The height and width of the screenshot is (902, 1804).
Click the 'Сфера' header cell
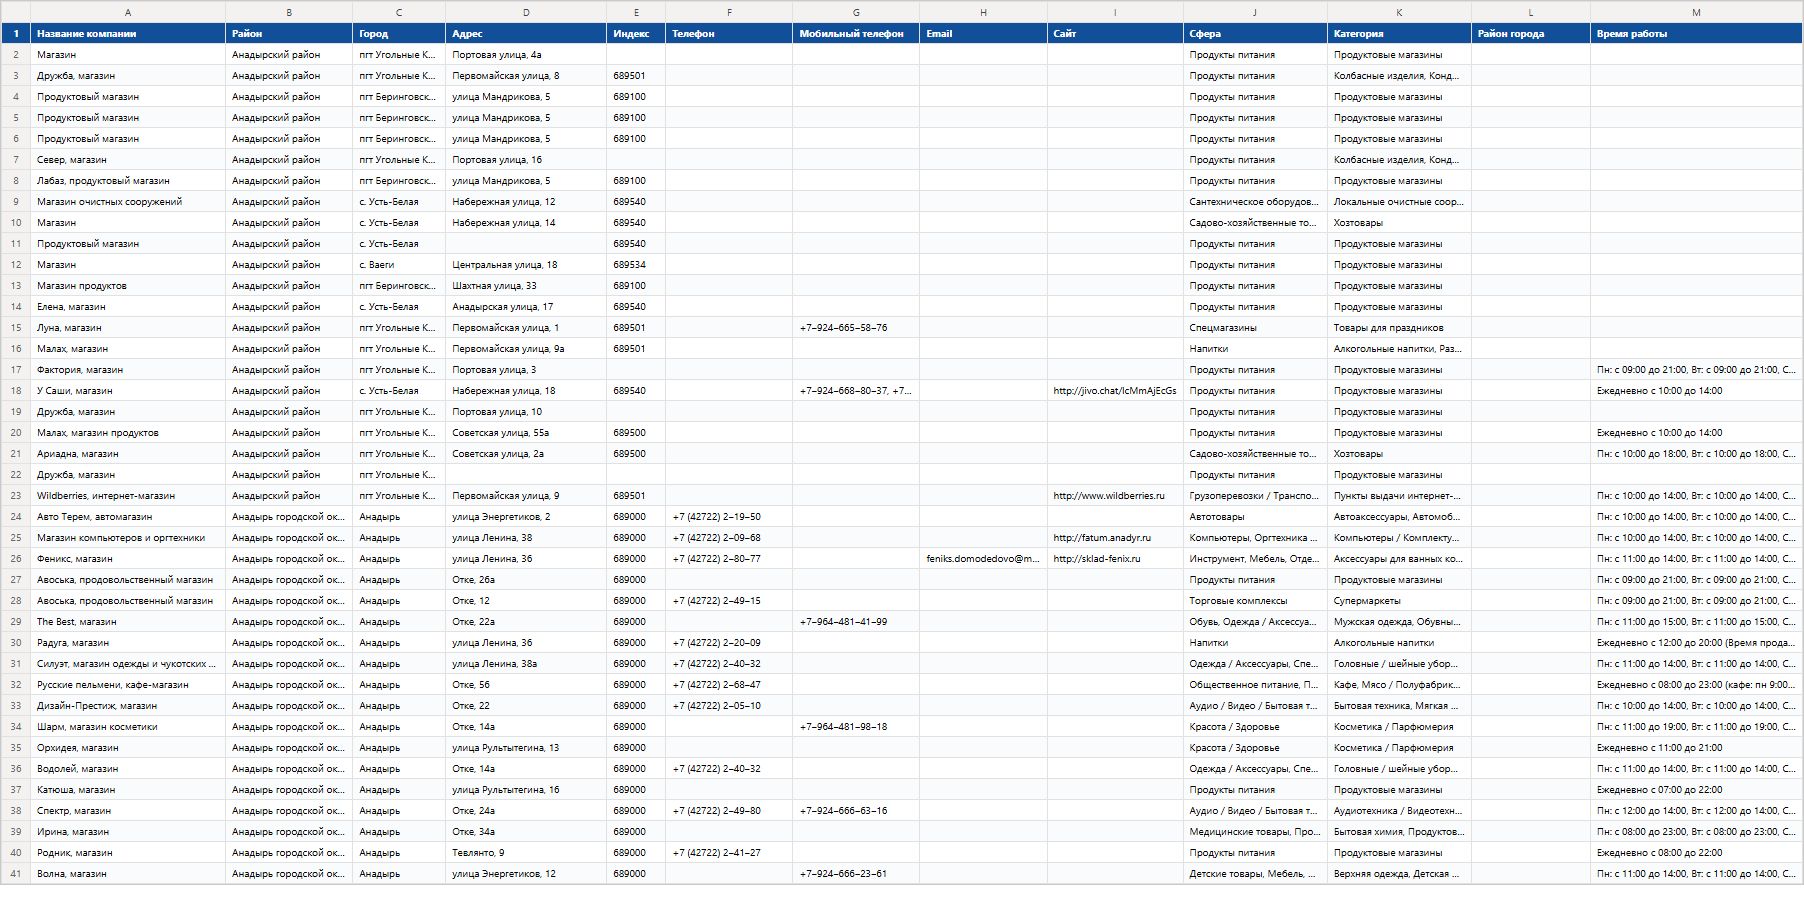1255,34
